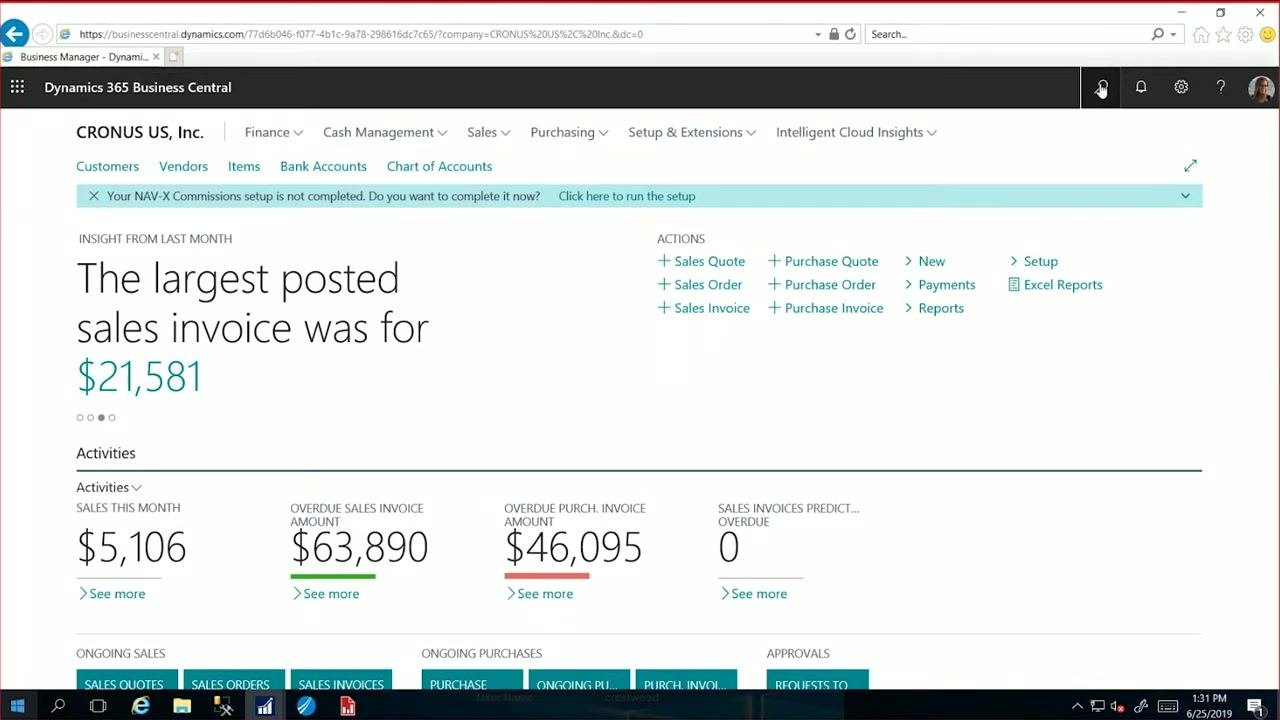The height and width of the screenshot is (720, 1280).
Task: Select the first insight carousel dot
Action: pyautogui.click(x=80, y=418)
